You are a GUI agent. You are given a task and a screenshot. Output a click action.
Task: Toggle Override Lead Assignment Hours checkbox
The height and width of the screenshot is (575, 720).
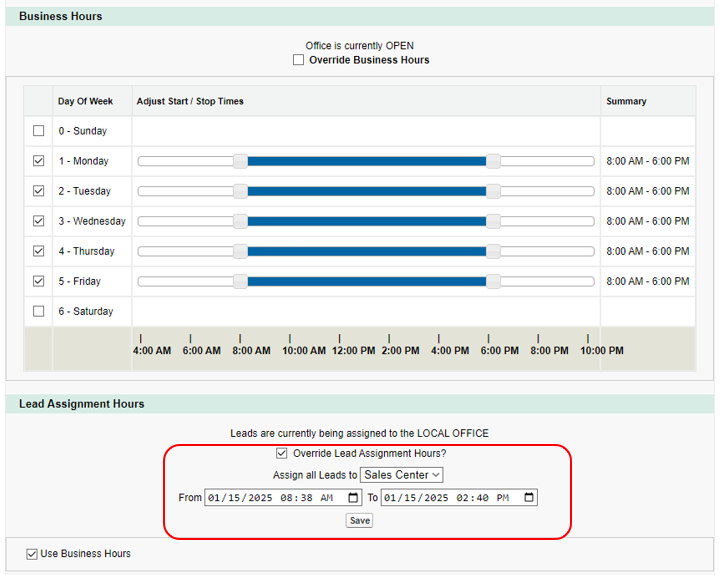[x=281, y=454]
